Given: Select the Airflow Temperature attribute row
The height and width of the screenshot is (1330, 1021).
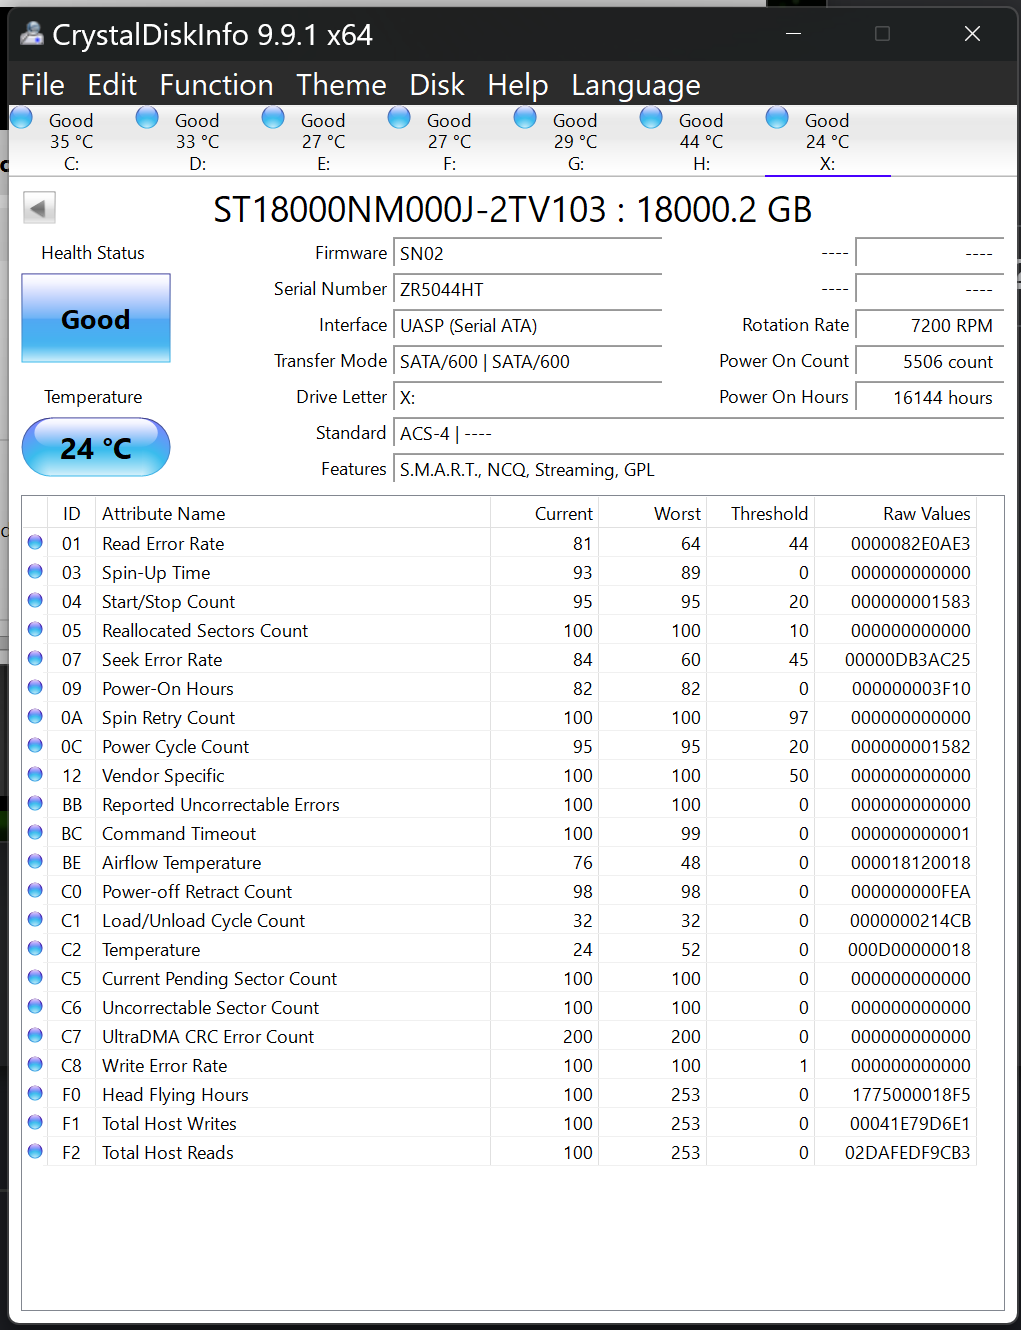Looking at the screenshot, I should coord(499,862).
